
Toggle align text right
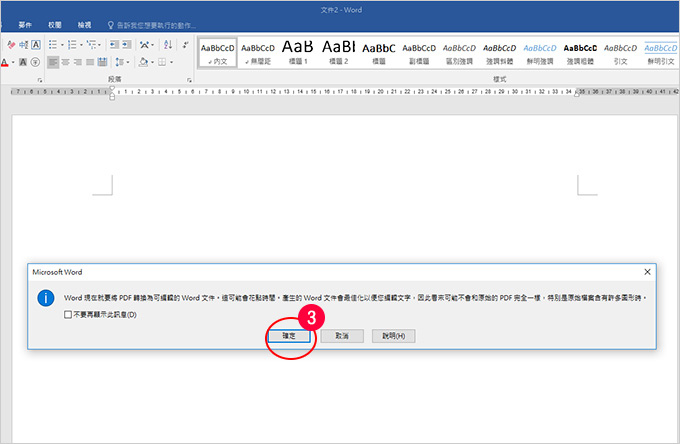(x=78, y=62)
